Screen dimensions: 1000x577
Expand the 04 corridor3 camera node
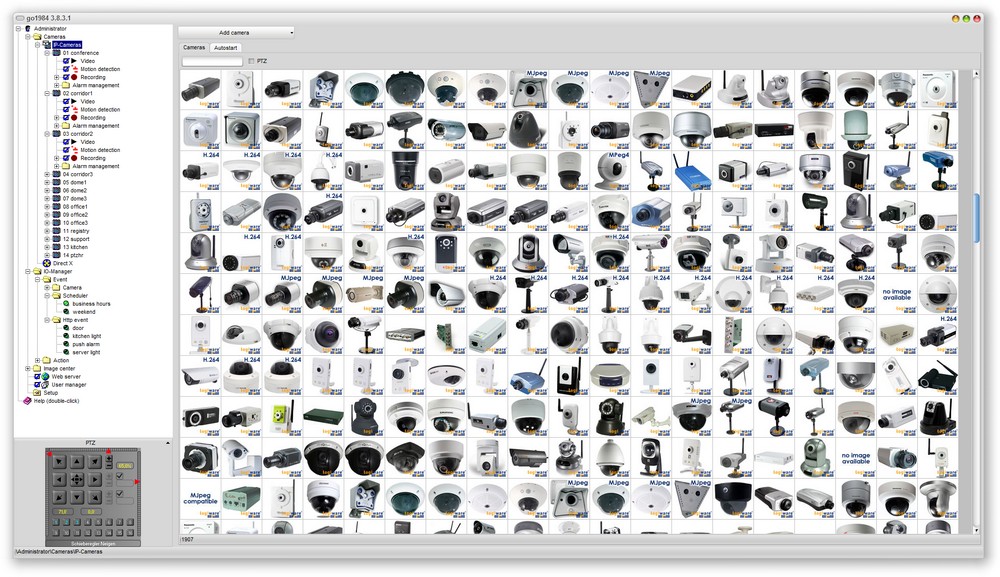47,174
